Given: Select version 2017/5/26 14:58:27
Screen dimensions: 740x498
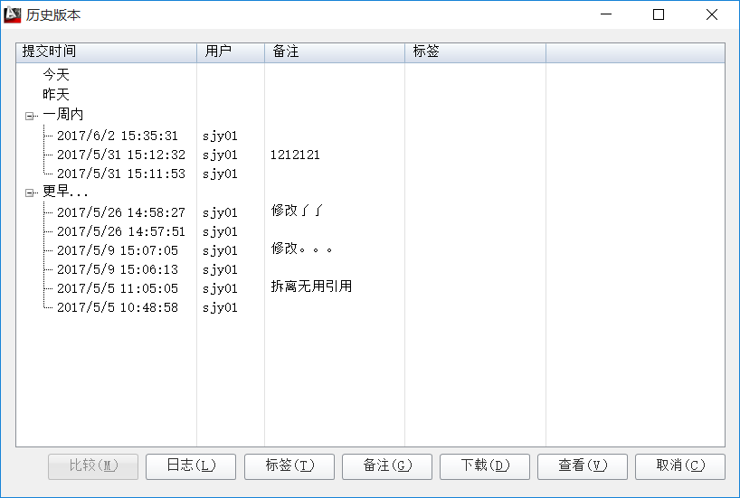Looking at the screenshot, I should click(x=121, y=212).
